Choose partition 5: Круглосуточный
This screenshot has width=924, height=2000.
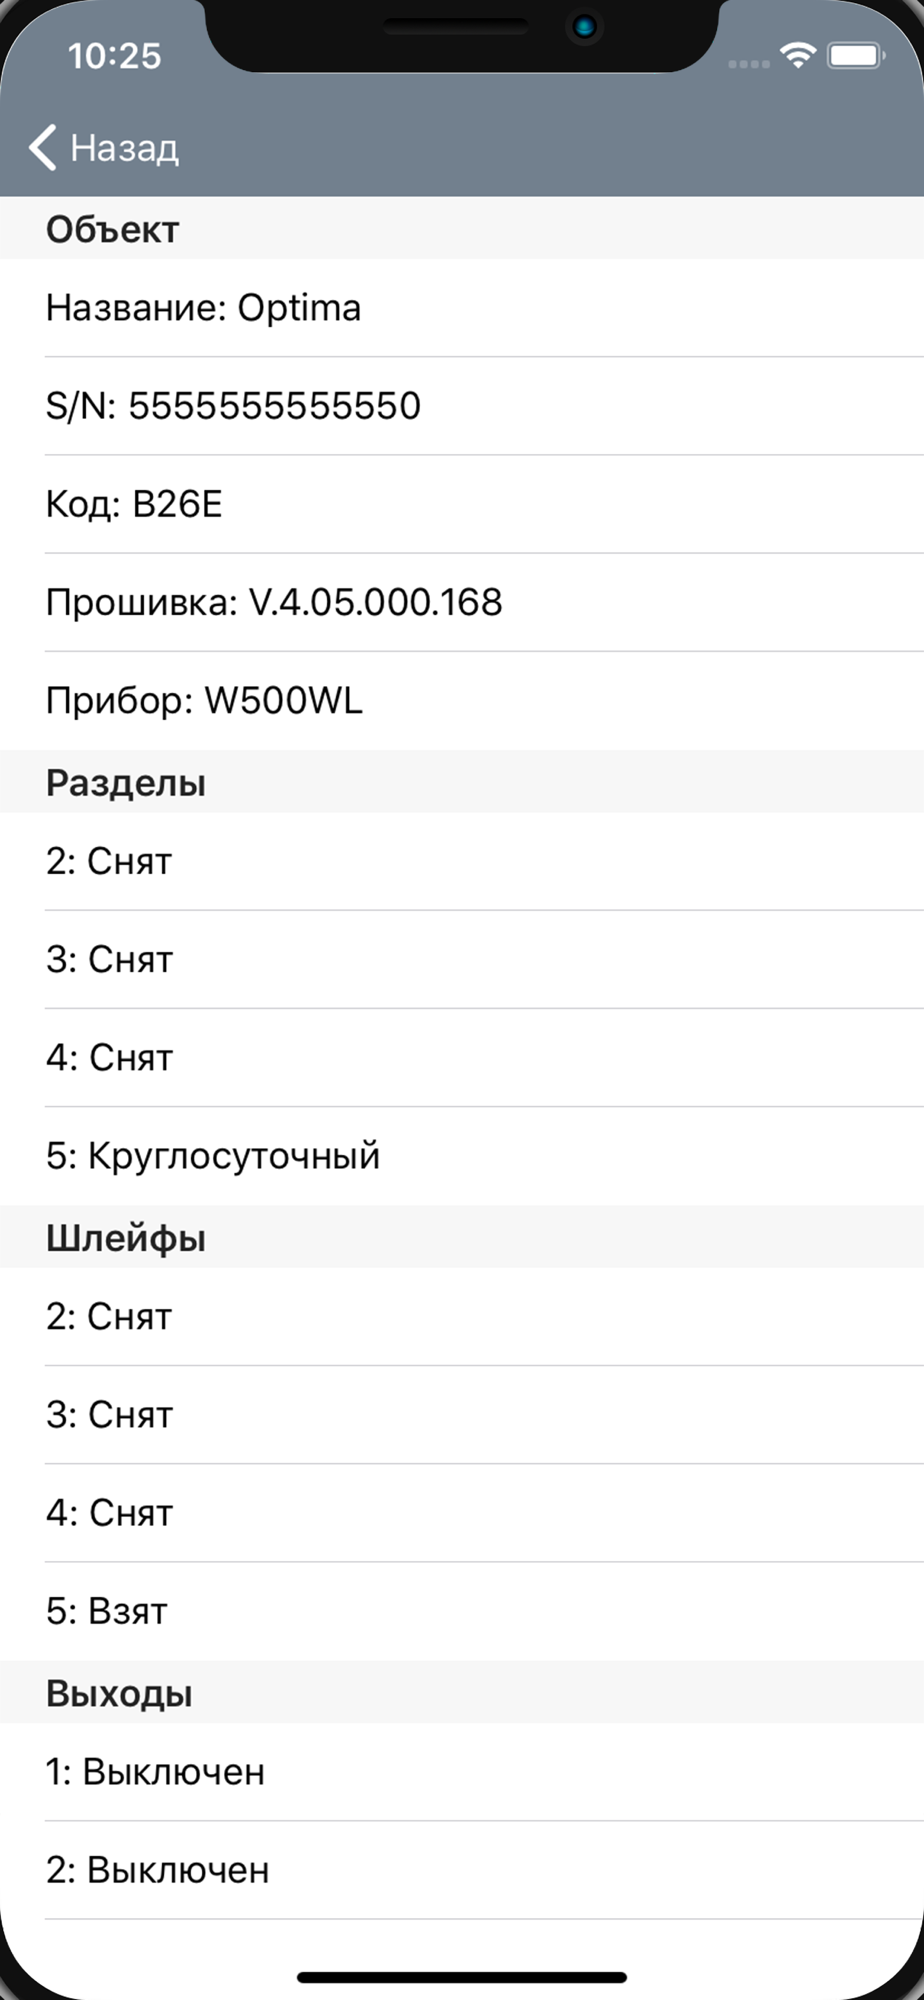point(462,1156)
